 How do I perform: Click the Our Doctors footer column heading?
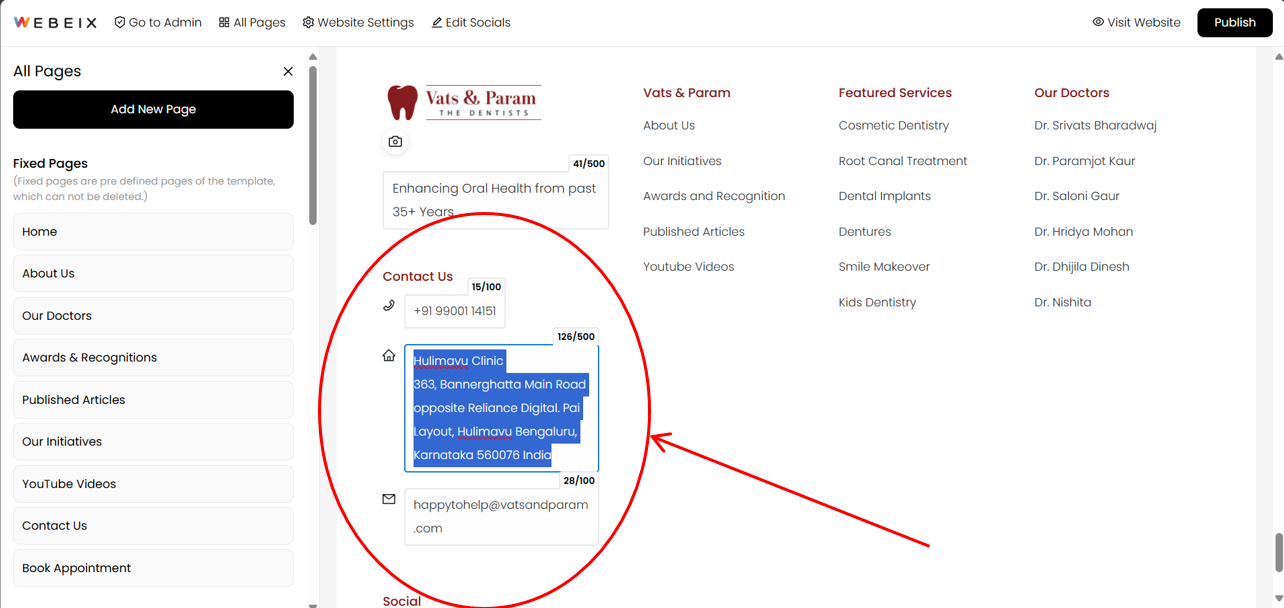[1072, 93]
